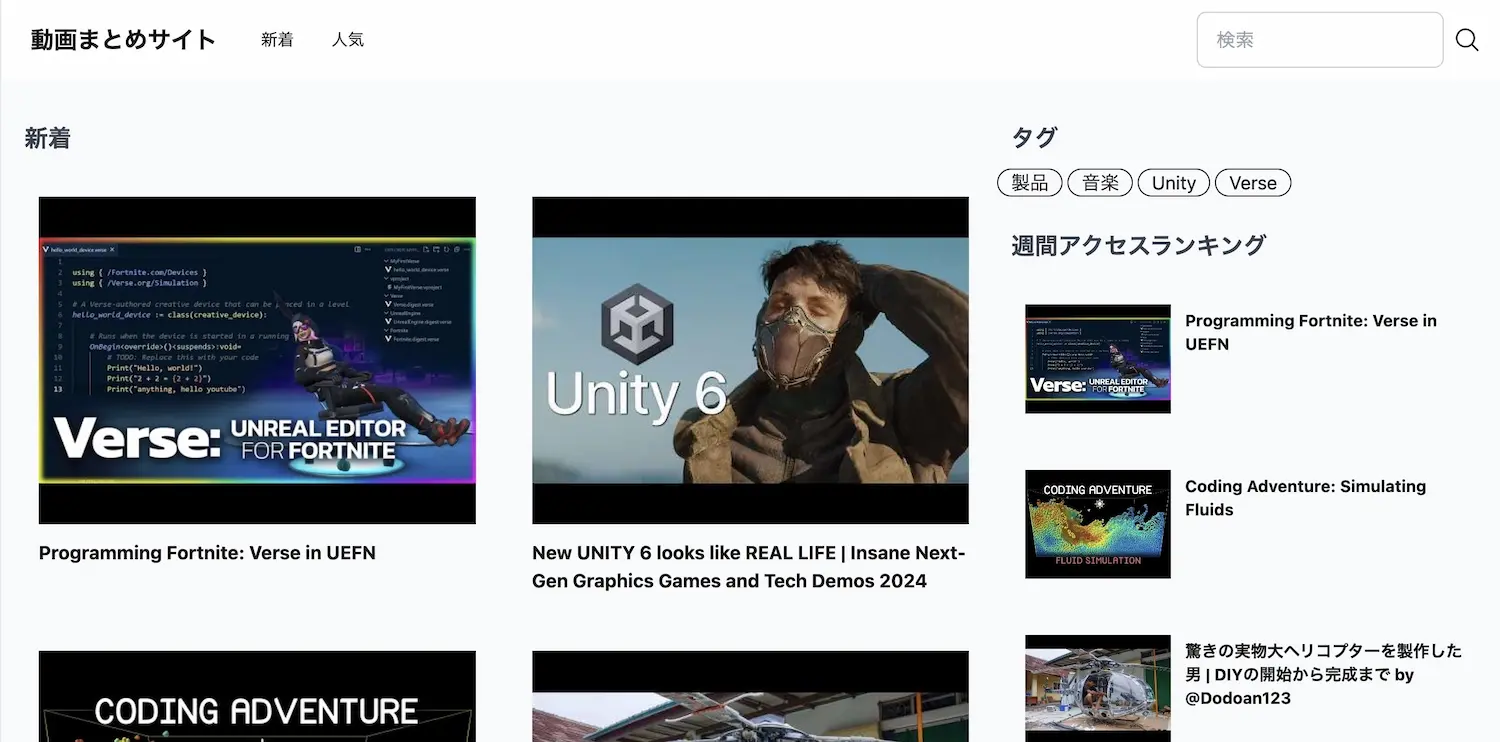This screenshot has width=1500, height=742.
Task: Open main 'Programming Fortnite: Verse in UEFN' title
Action: [207, 553]
